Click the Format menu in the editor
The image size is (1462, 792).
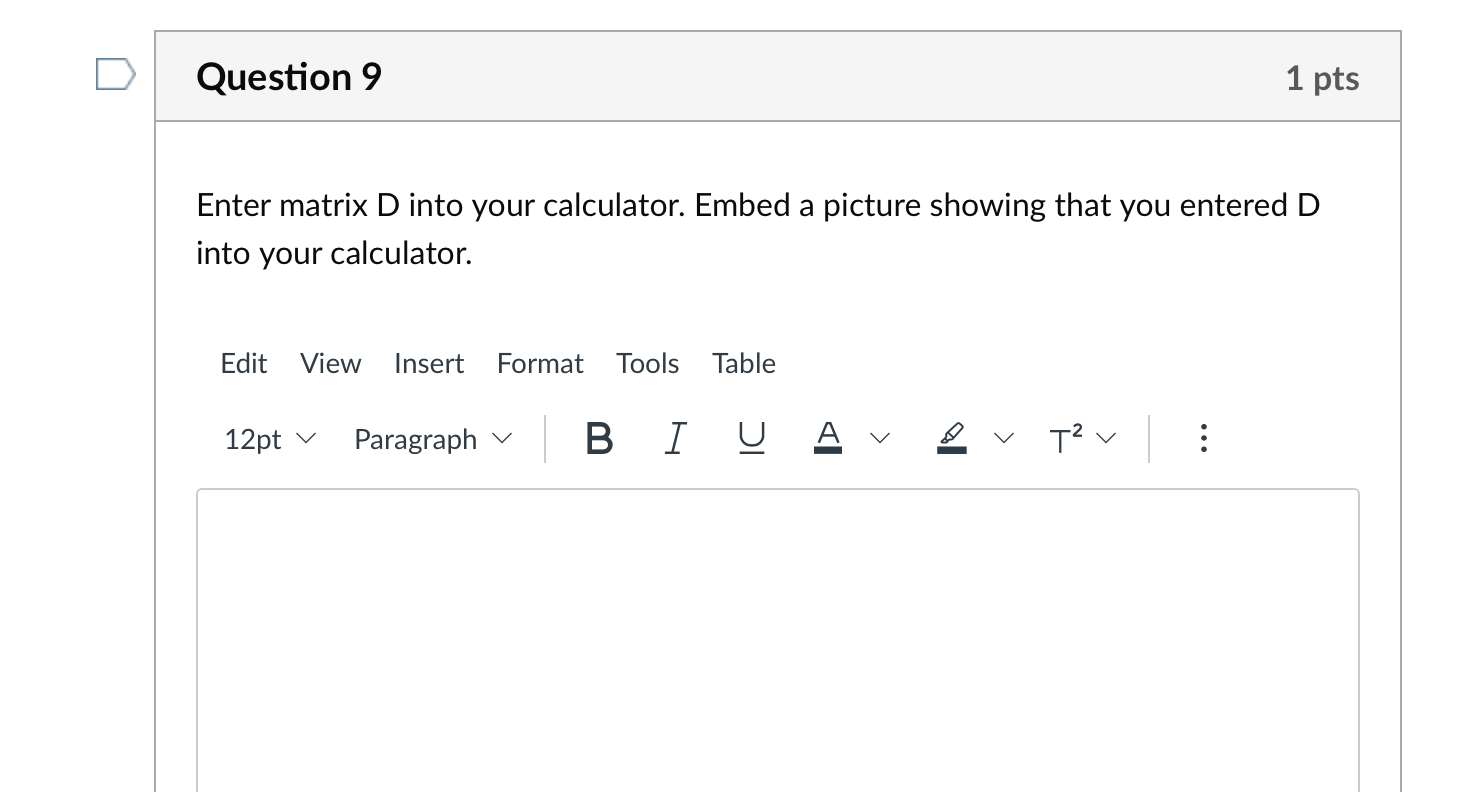pos(539,363)
